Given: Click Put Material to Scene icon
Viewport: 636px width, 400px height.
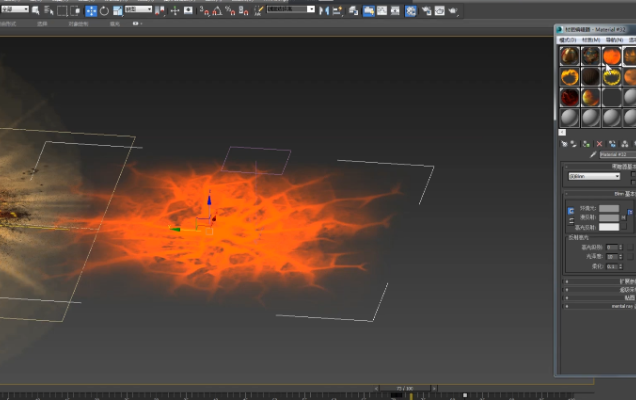Looking at the screenshot, I should click(573, 144).
